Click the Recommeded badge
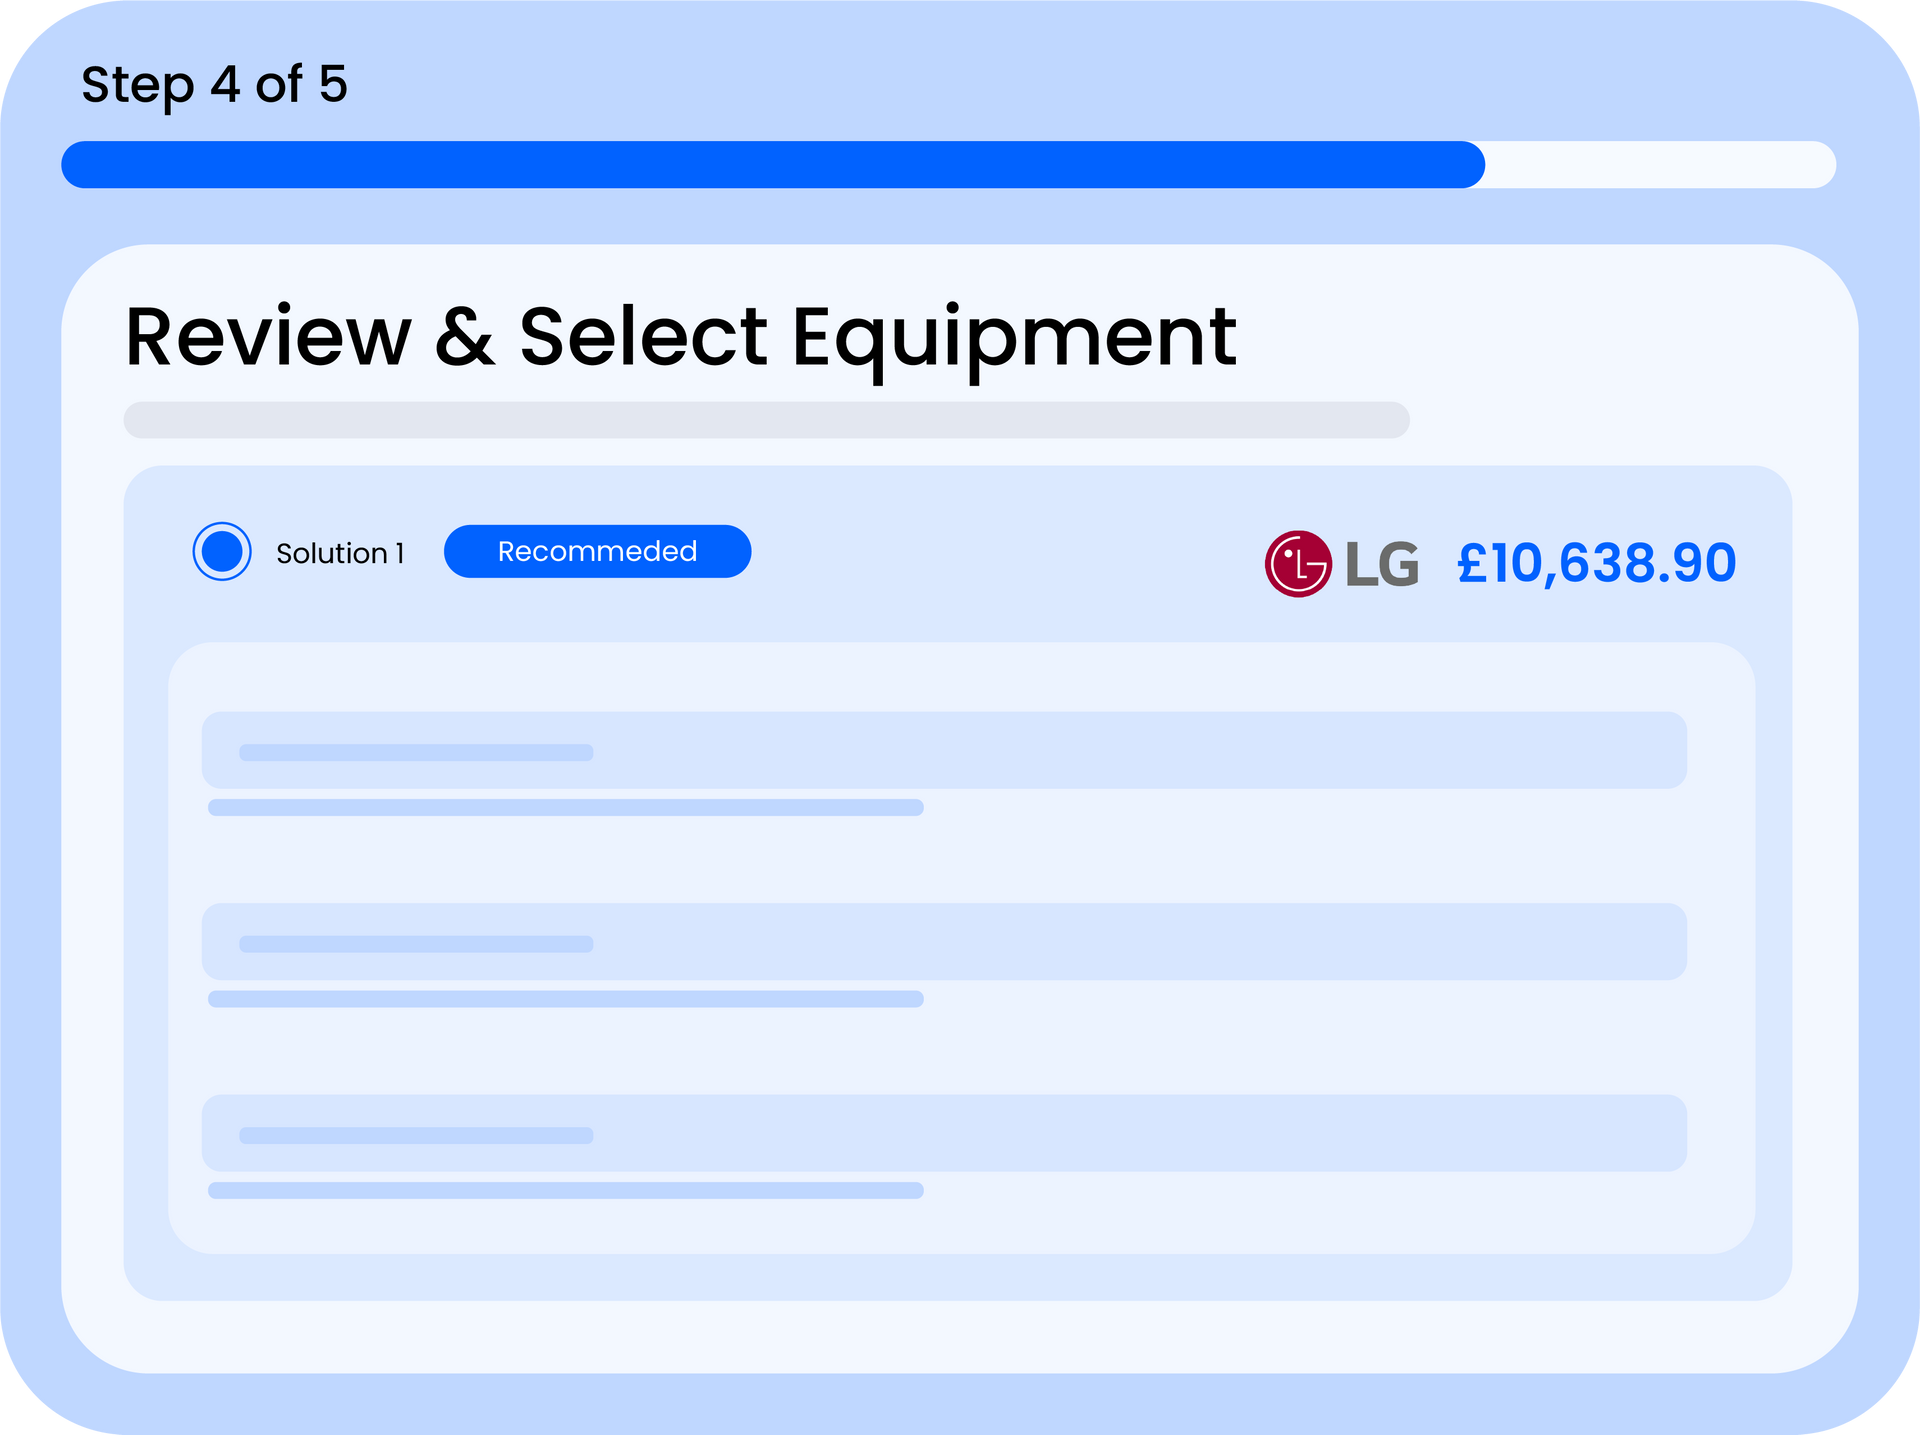The height and width of the screenshot is (1435, 1920). click(597, 551)
